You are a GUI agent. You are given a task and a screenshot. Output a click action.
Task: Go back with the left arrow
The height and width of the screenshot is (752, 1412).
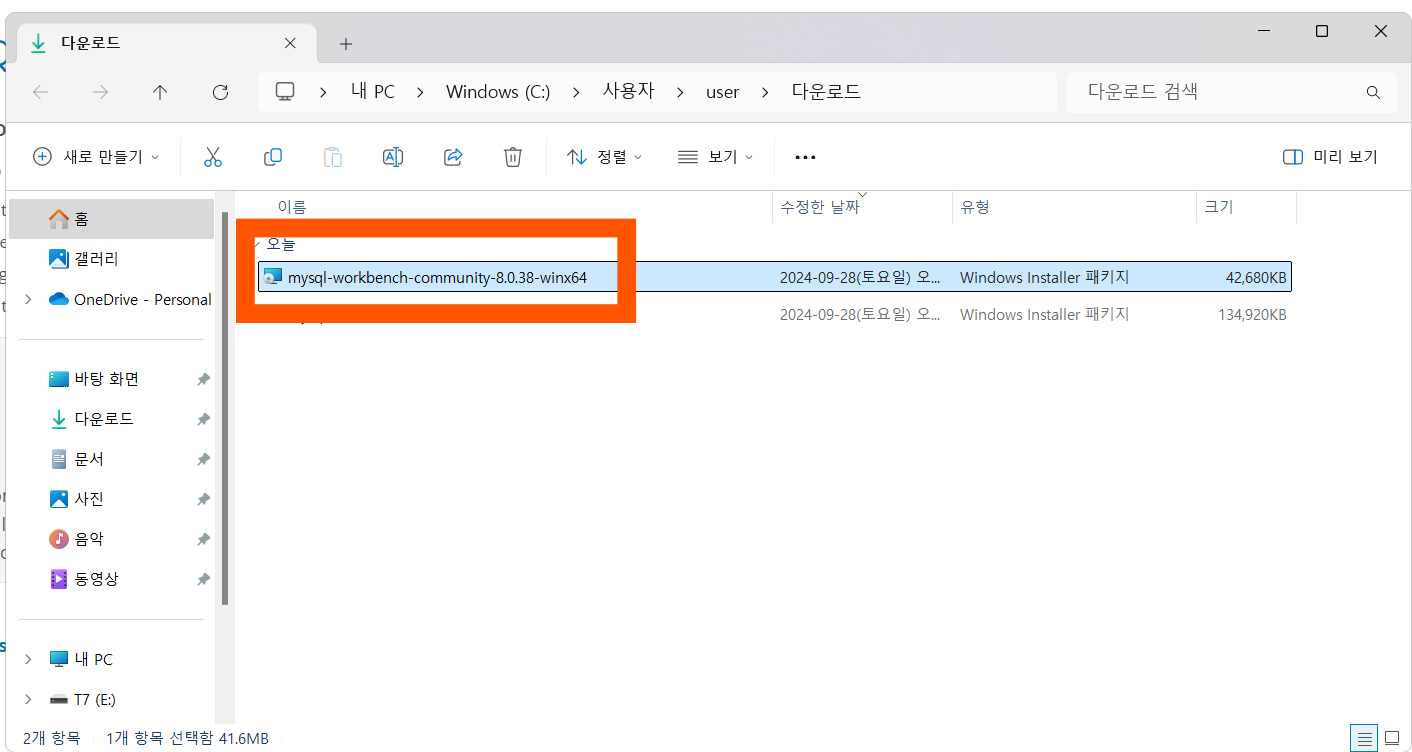[41, 92]
